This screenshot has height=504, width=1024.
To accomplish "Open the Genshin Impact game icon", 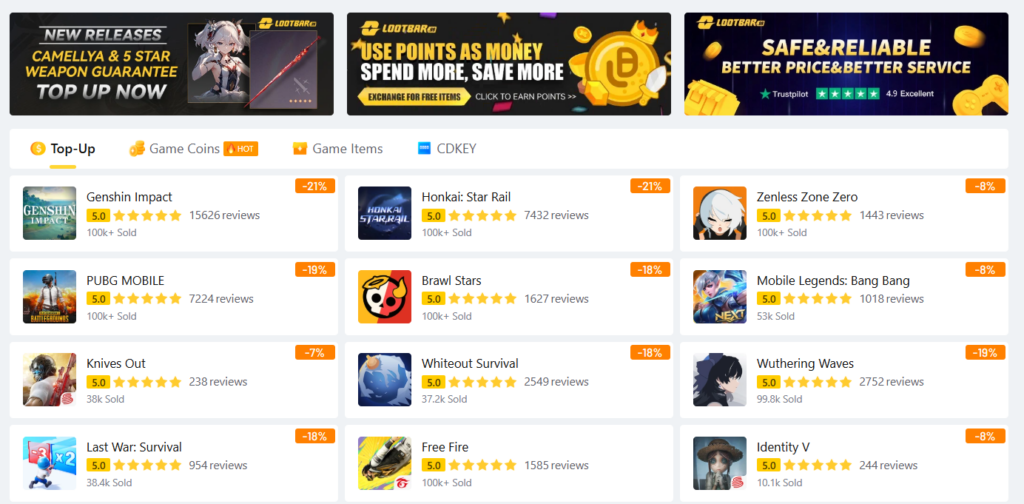I will coord(50,213).
